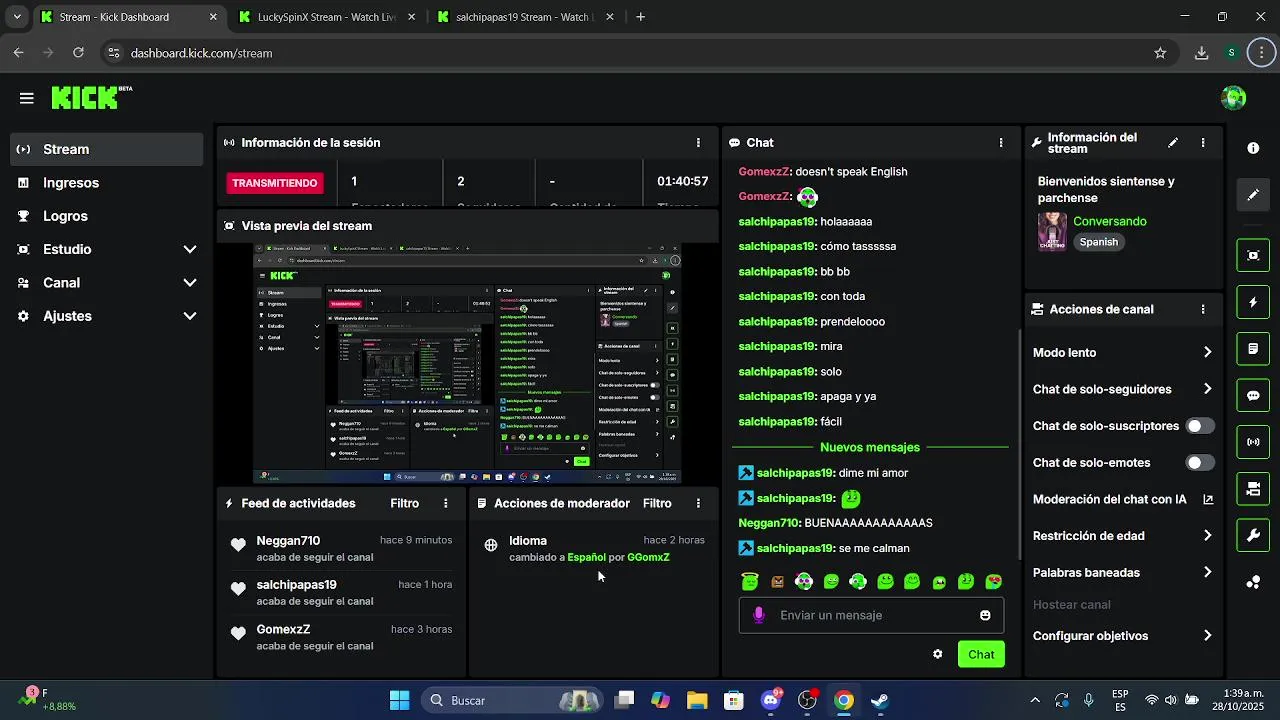Open Chat de solo-seguidores options arrow

click(x=1207, y=390)
